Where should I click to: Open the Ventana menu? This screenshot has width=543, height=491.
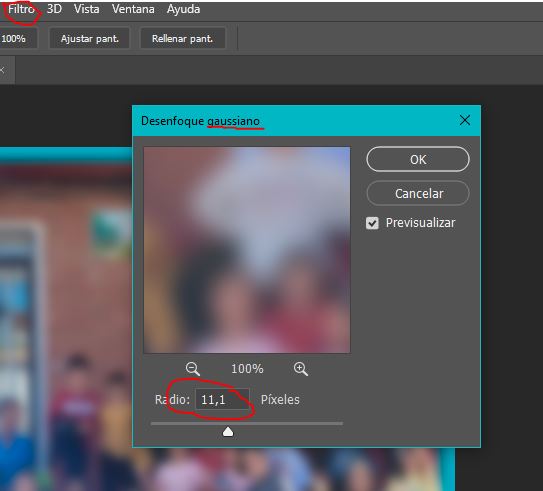pyautogui.click(x=133, y=9)
